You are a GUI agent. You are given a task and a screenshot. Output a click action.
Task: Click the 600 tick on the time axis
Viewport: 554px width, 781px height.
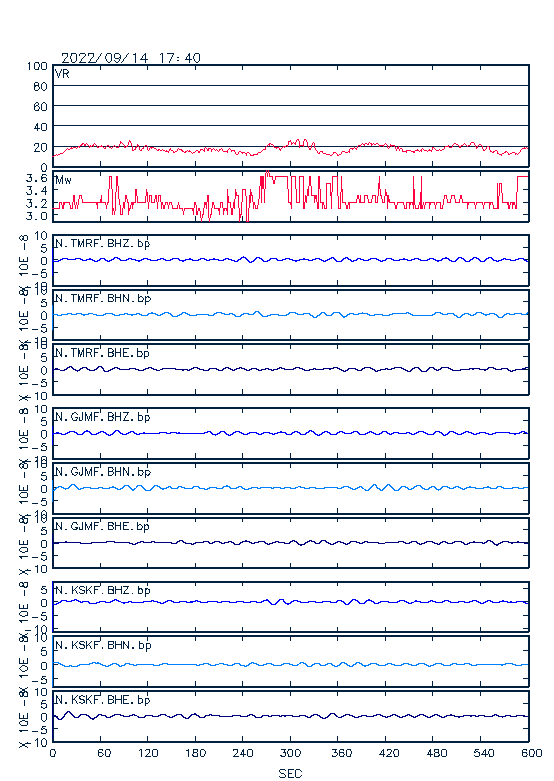[x=531, y=753]
